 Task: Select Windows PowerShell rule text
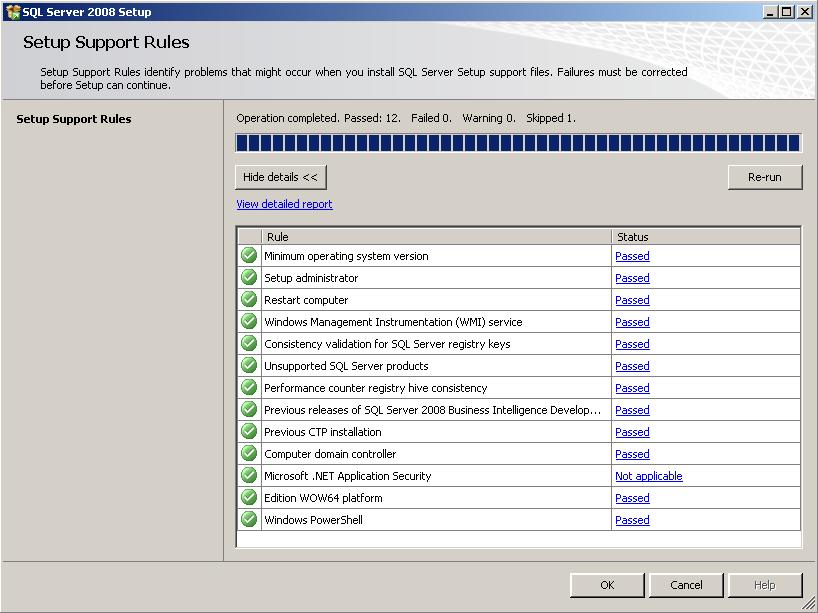(x=313, y=520)
